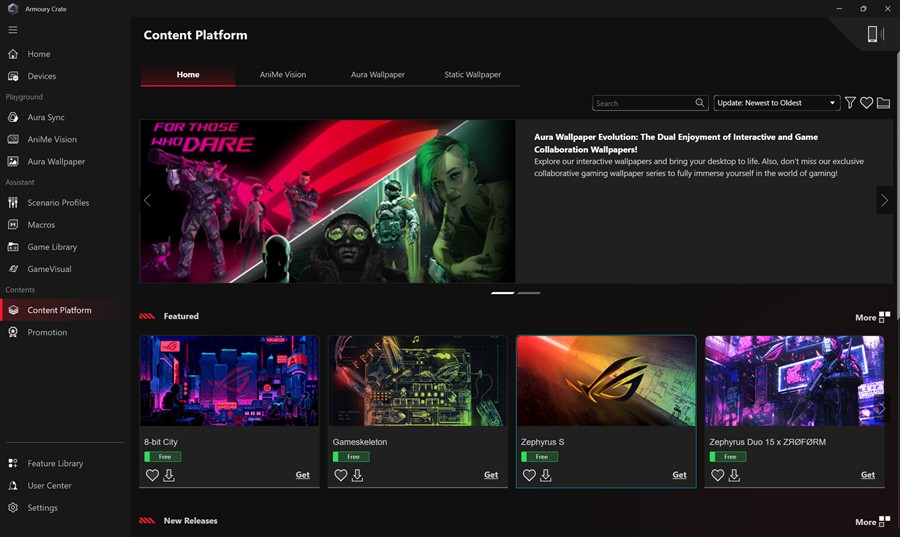Viewport: 900px width, 537px height.
Task: Open Aura Sync in sidebar
Action: [x=46, y=117]
